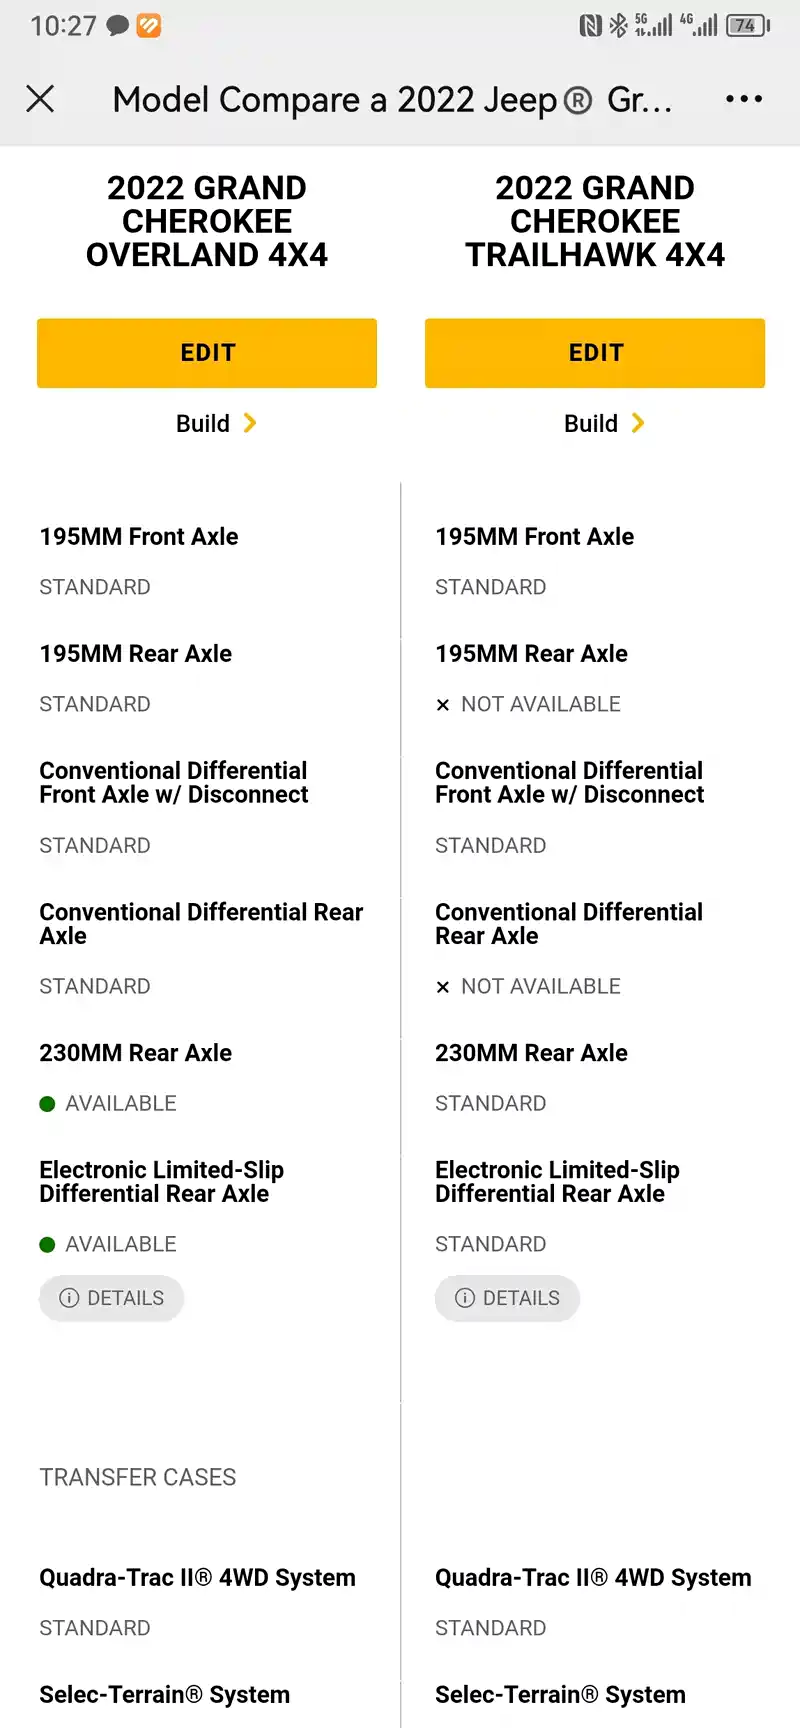Tap the chat bubble notification icon
800x1728 pixels.
(x=118, y=26)
